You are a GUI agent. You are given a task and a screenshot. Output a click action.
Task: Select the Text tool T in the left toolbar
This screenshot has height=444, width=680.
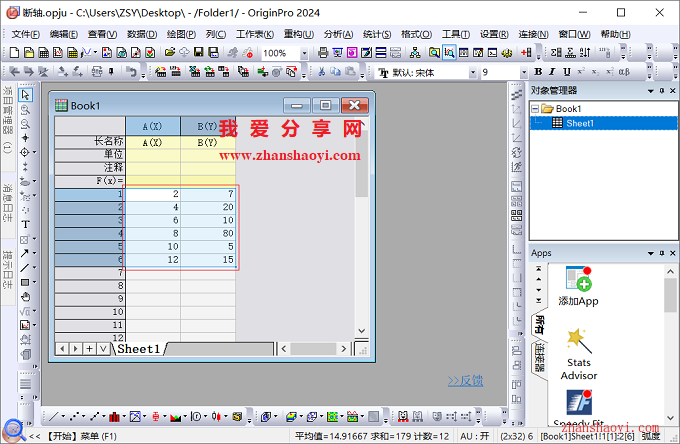25,225
